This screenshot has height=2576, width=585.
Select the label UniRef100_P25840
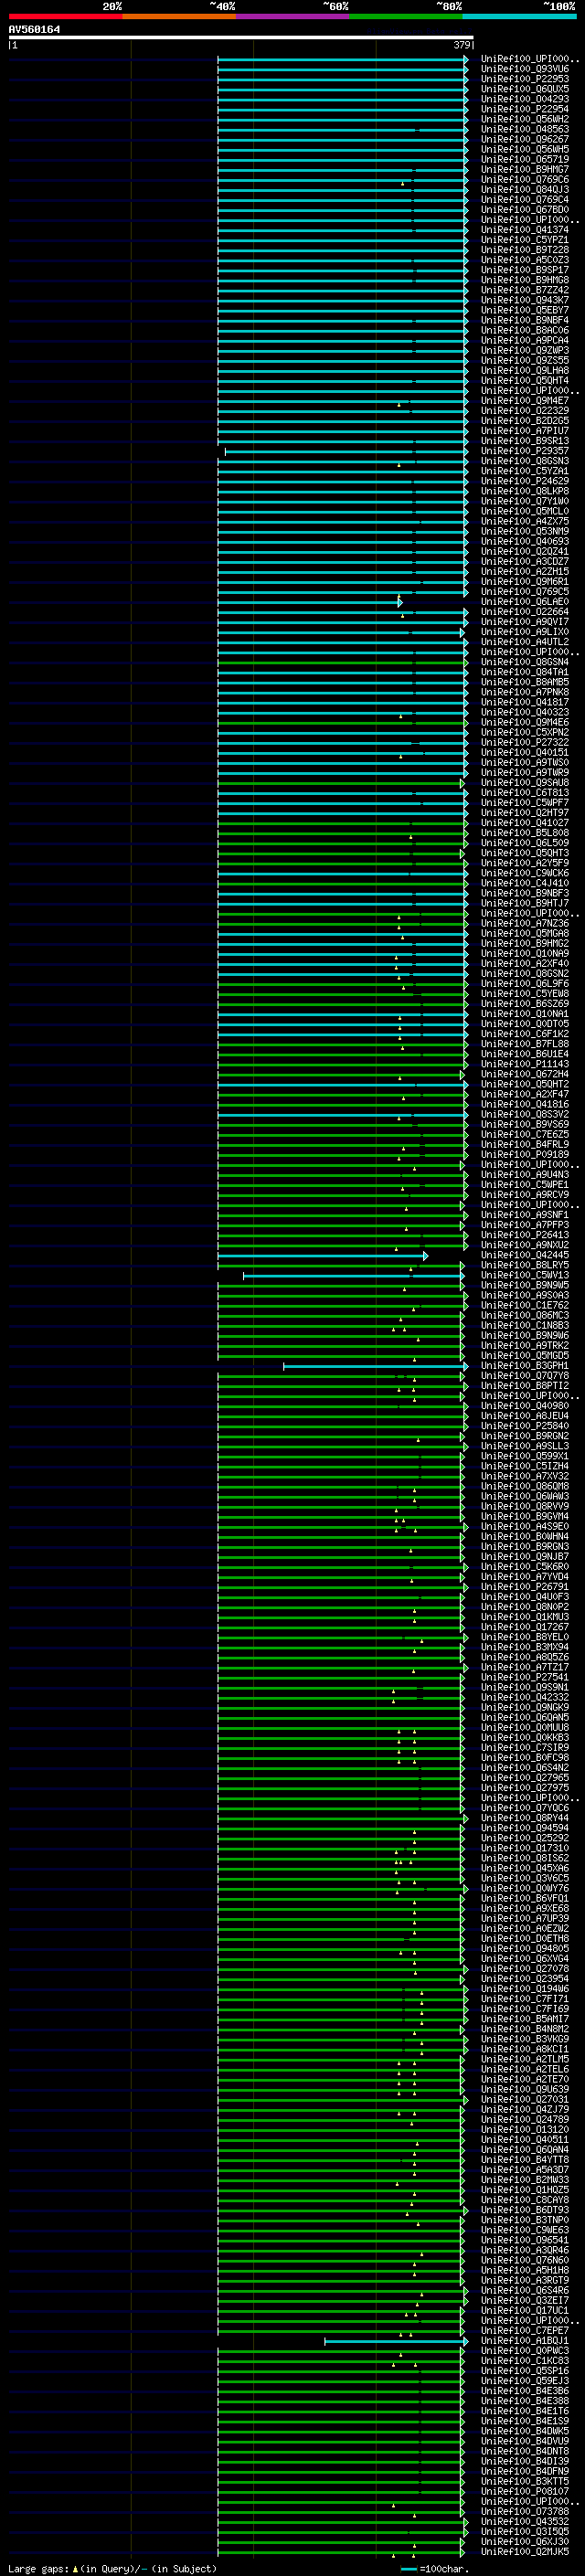point(524,1426)
